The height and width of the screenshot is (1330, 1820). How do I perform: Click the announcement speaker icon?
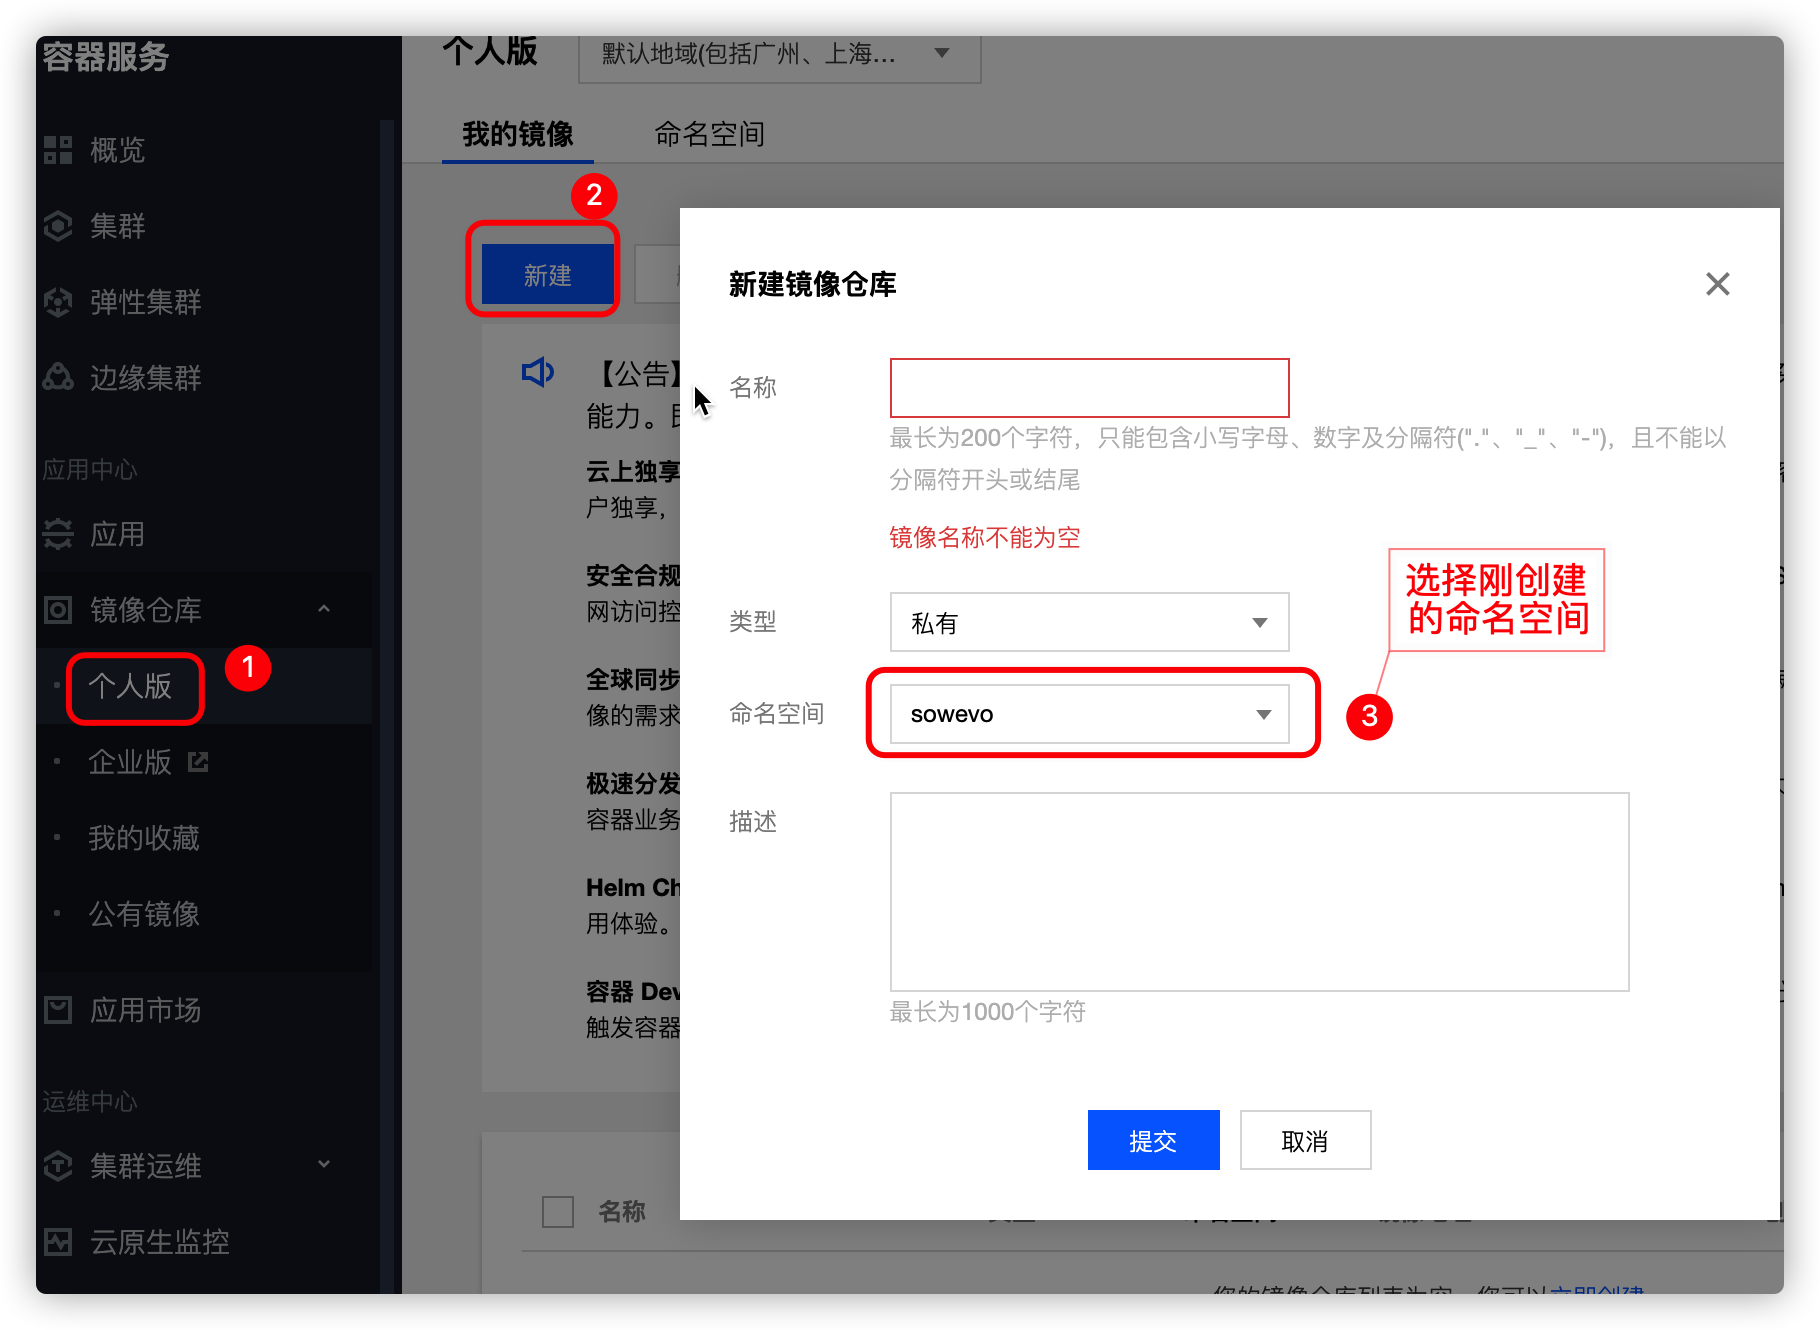537,372
